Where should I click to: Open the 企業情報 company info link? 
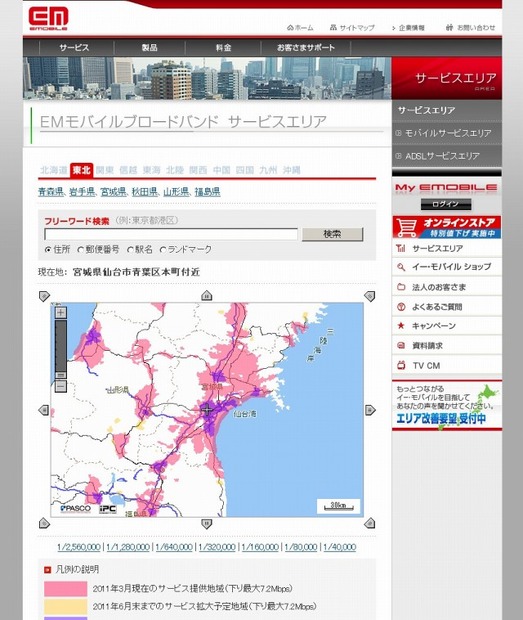408,28
